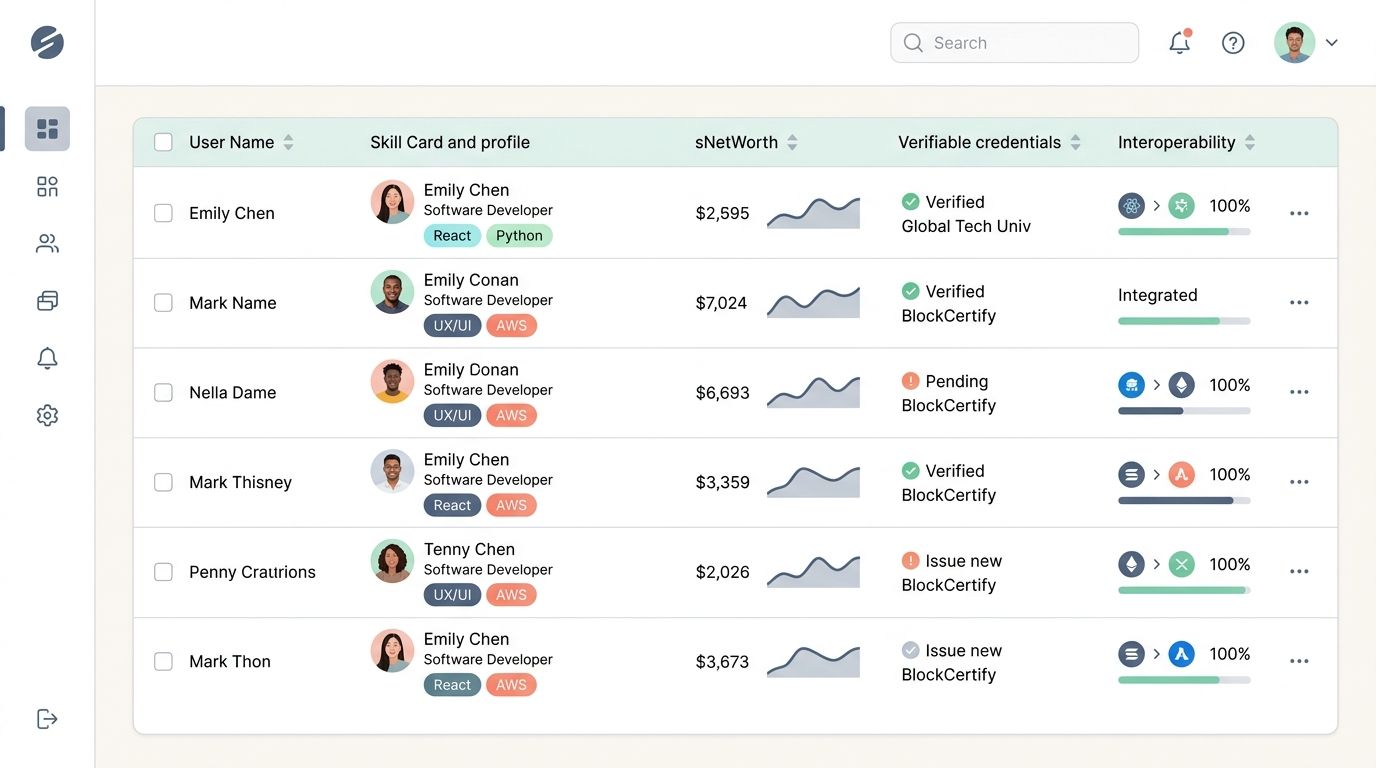The height and width of the screenshot is (768, 1376).
Task: Open more options for Penny Cratrions row
Action: point(1299,572)
